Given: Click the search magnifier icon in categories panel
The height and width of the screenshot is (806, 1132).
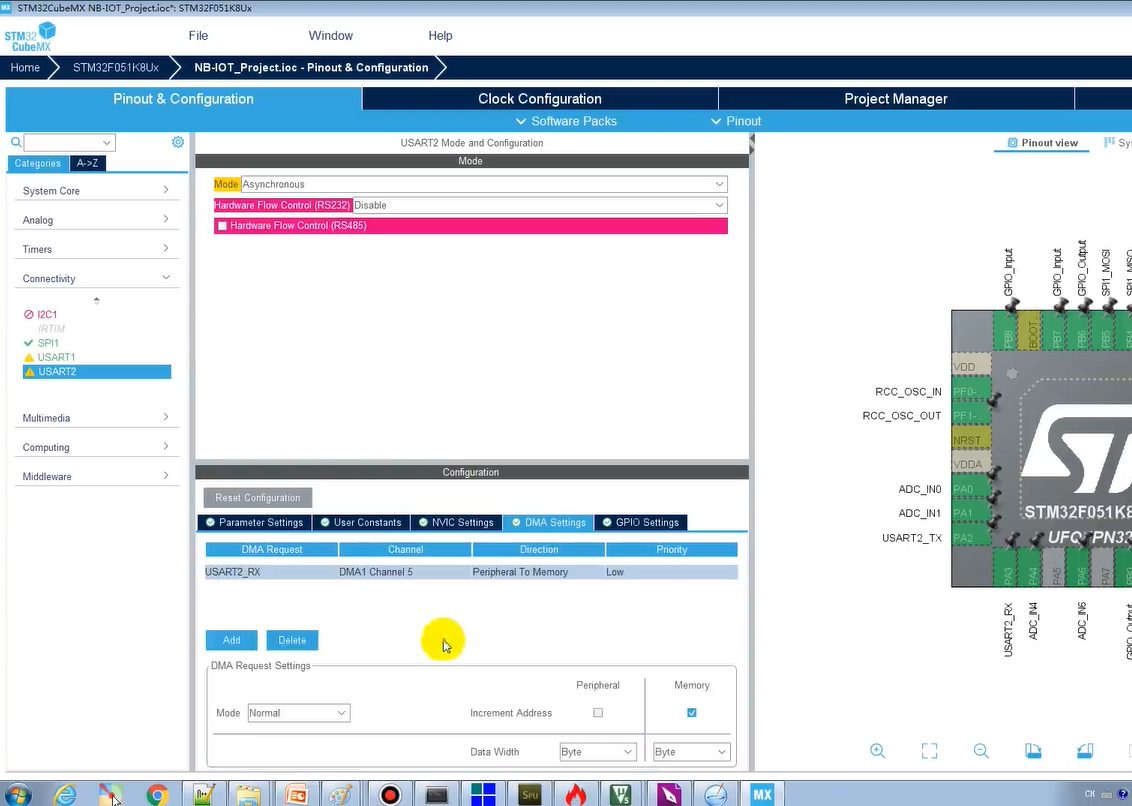Looking at the screenshot, I should point(16,142).
